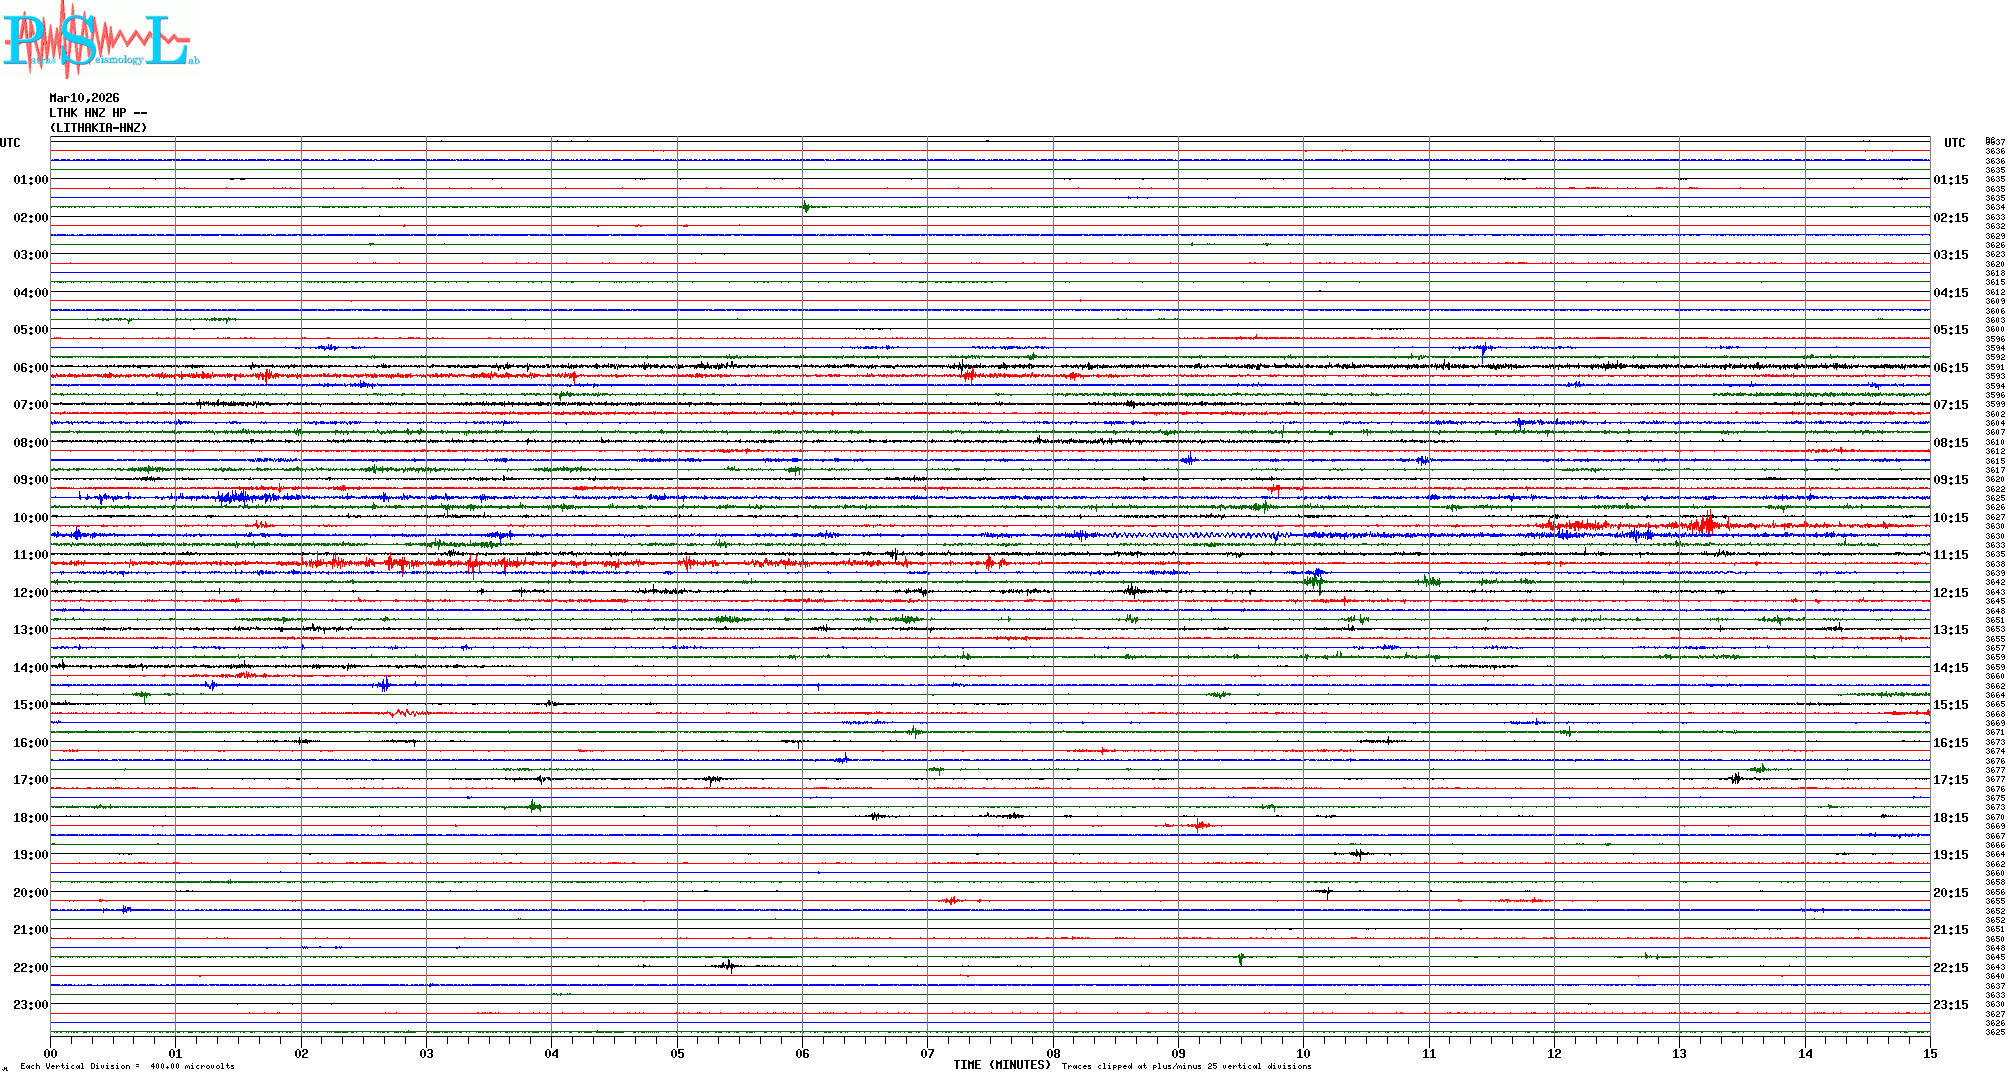
Task: Click the vertical division 400.00 microvolts note
Action: [x=127, y=1066]
